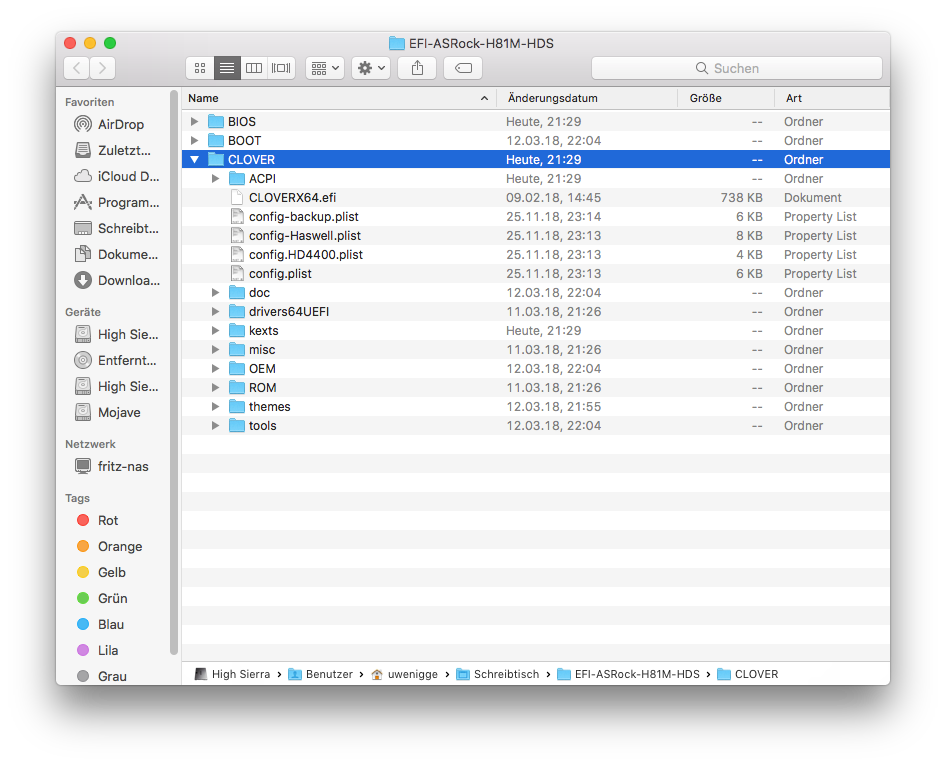Expand the kexts folder
Screen dimensions: 946x765
215,331
